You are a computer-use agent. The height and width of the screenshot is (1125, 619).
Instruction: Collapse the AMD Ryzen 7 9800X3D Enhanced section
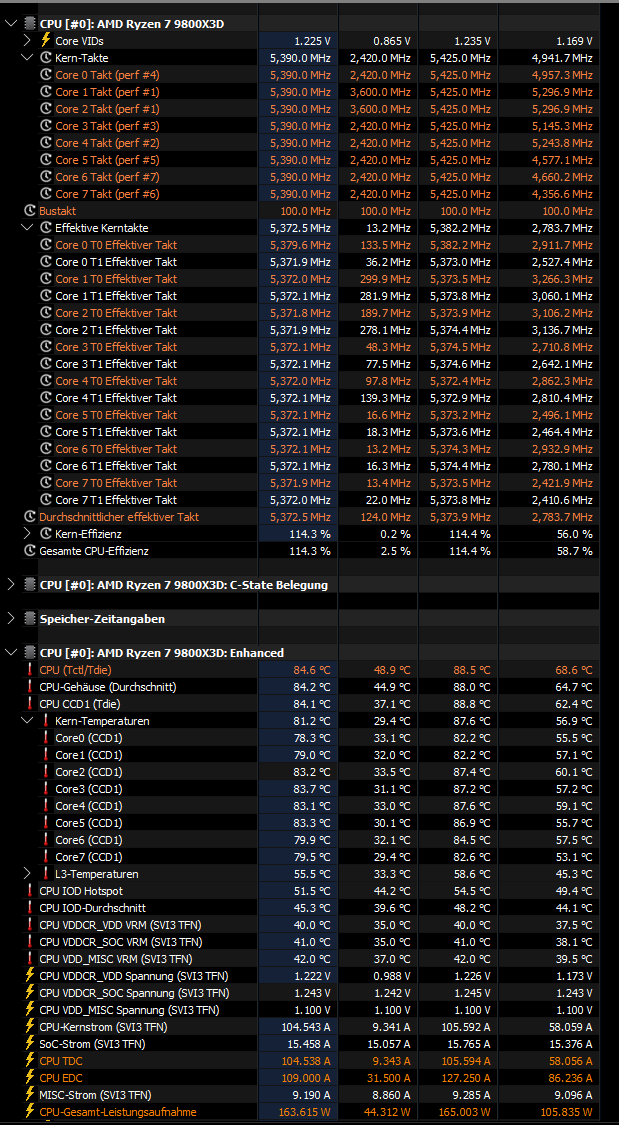point(11,653)
